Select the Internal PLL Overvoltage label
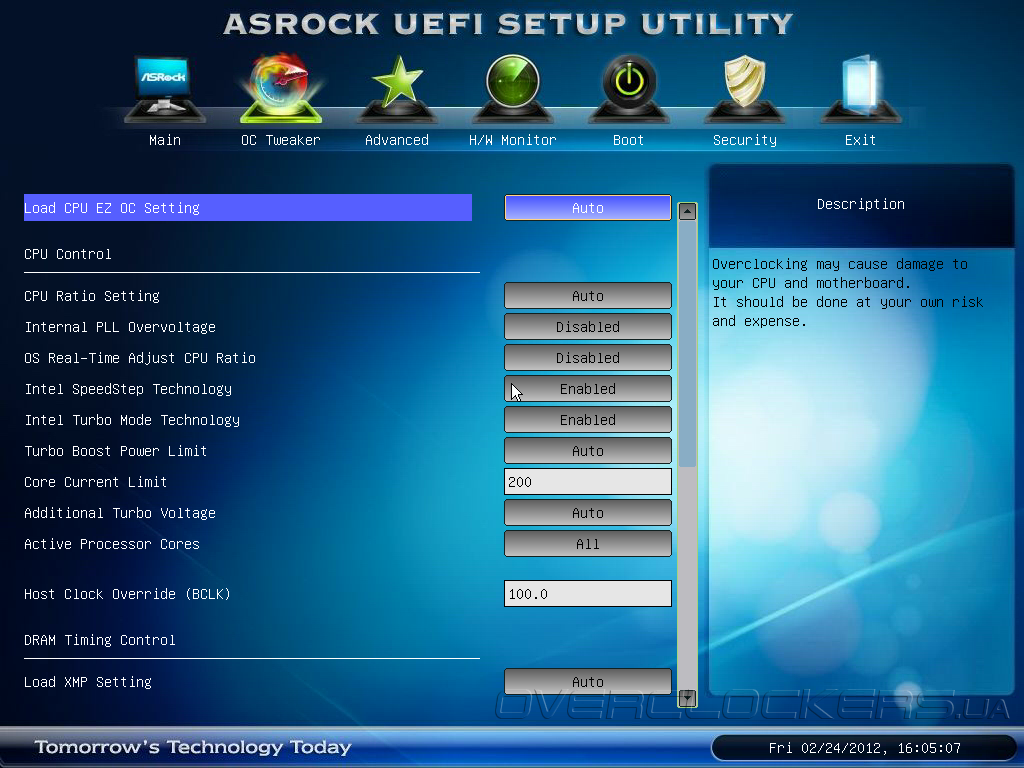The image size is (1024, 768). (x=120, y=327)
